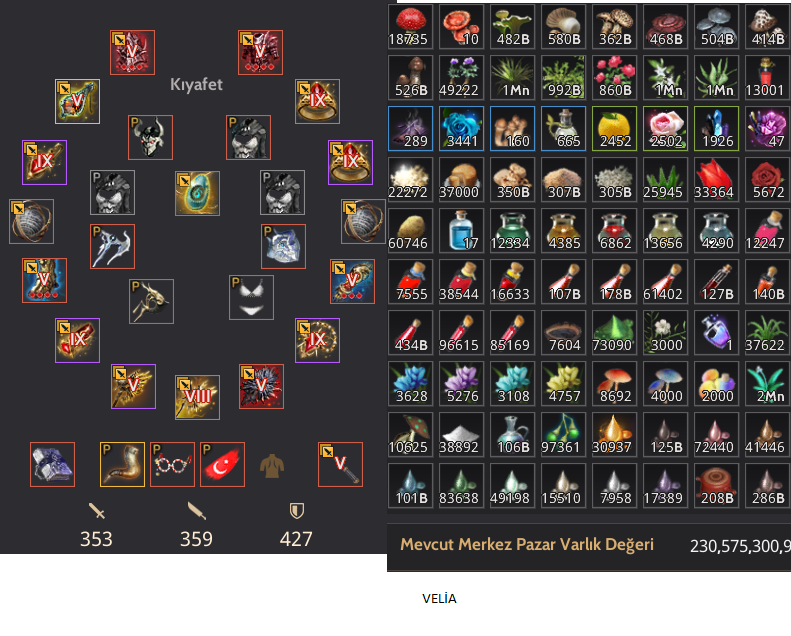This screenshot has height=636, width=791.
Task: Click the blue crystal ore item slot
Action: click(52, 465)
